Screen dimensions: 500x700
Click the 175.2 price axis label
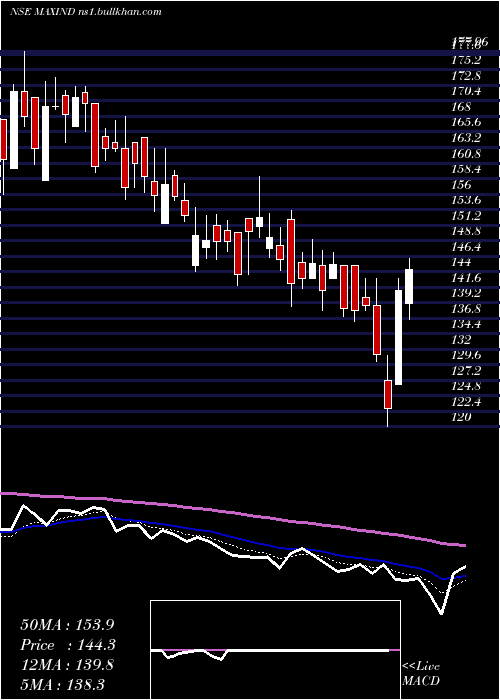pos(466,60)
